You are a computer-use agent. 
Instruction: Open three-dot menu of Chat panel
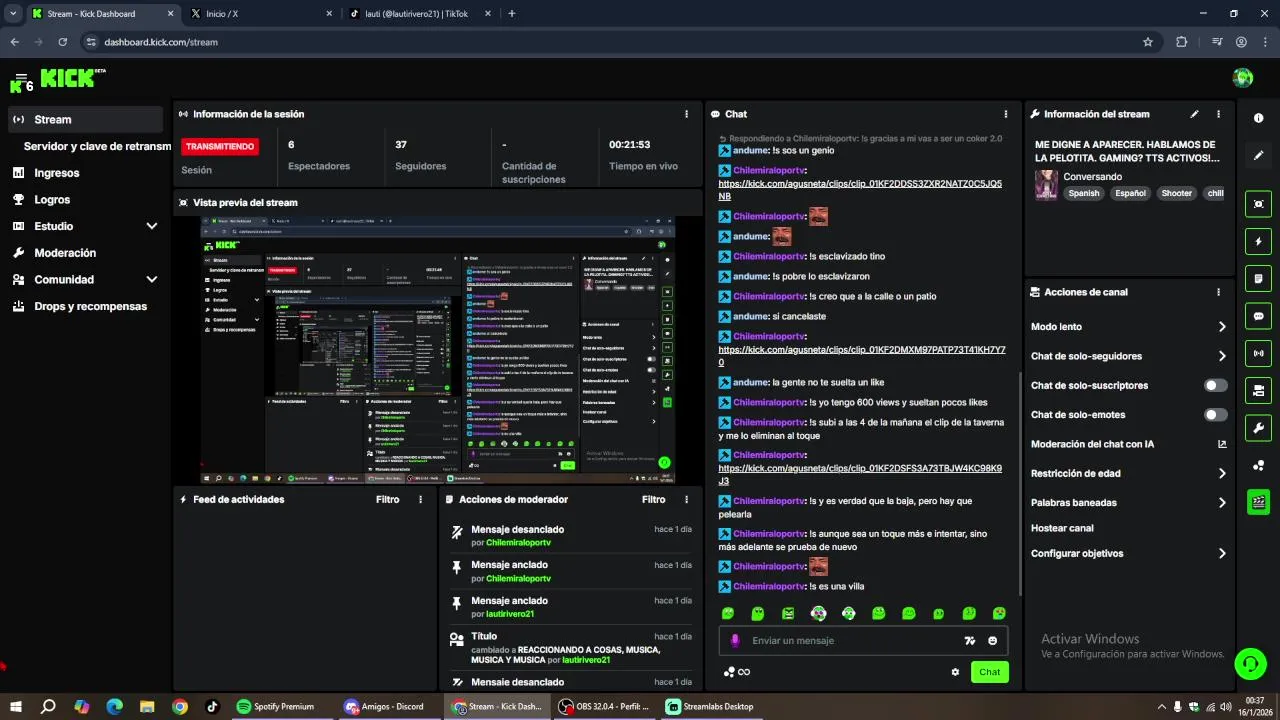pyautogui.click(x=1006, y=114)
